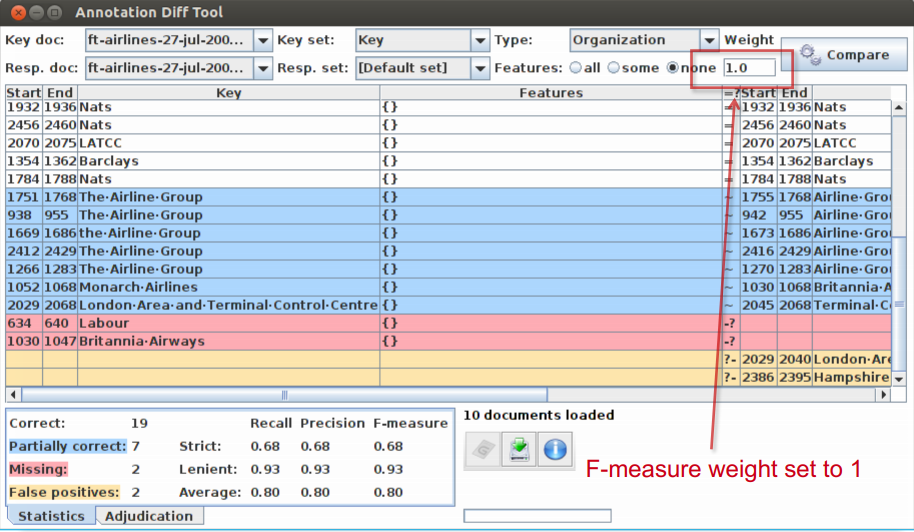Click the export to HTML icon
This screenshot has width=914, height=532.
(519, 449)
